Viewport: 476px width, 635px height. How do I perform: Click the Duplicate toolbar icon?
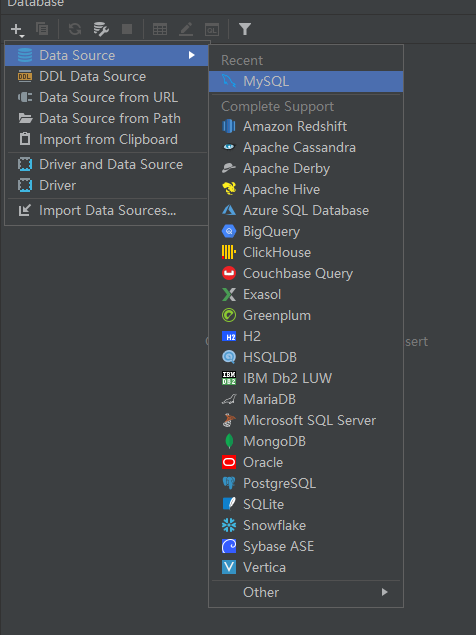click(42, 29)
